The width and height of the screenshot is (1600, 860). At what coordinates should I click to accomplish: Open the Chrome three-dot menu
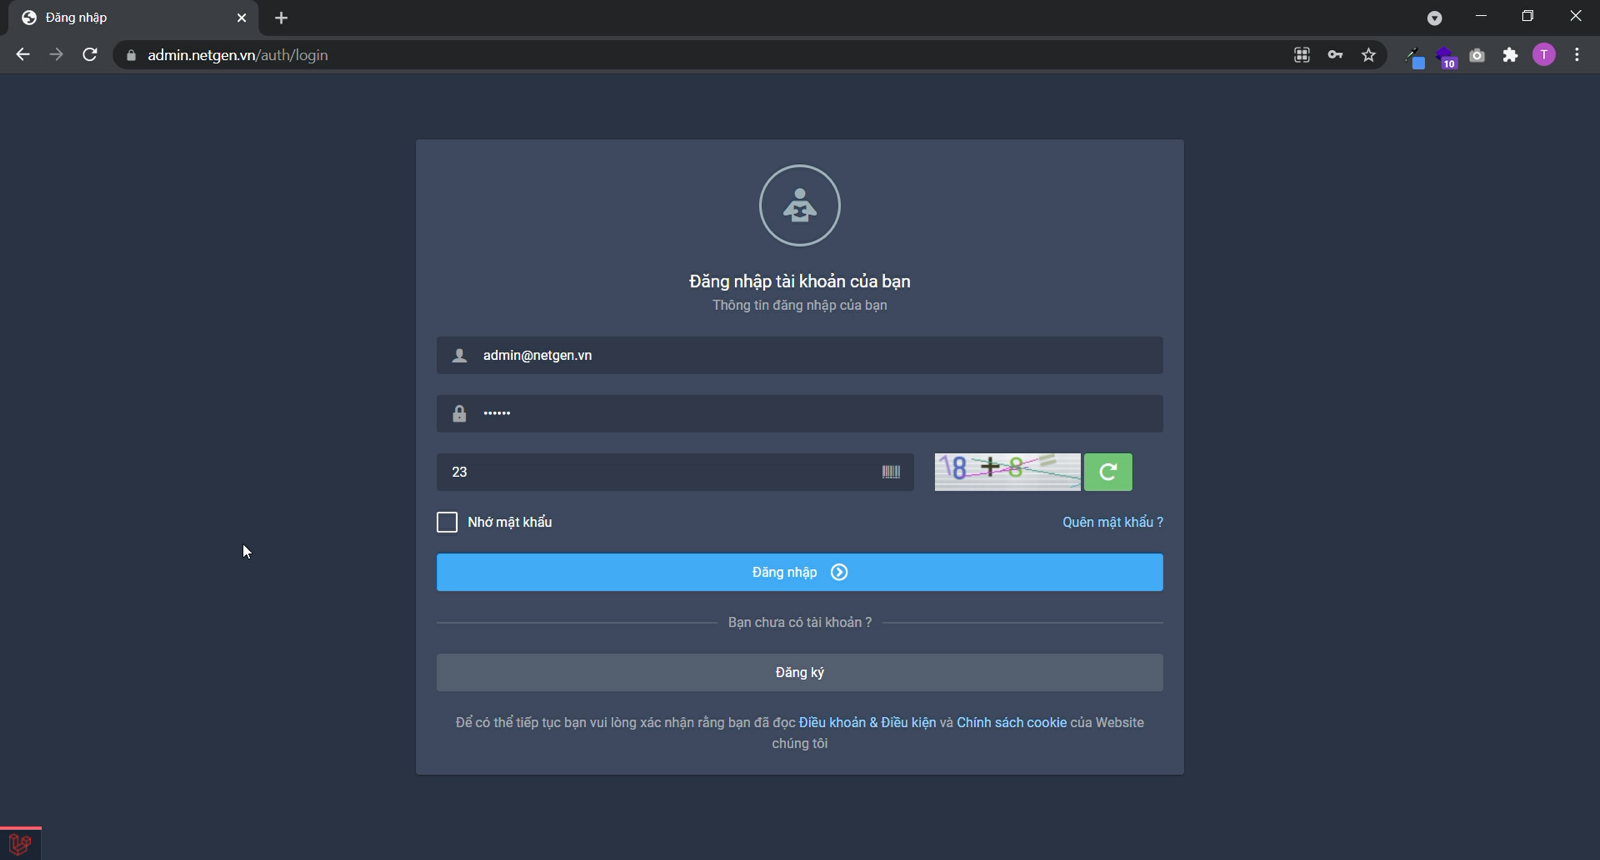[x=1577, y=55]
